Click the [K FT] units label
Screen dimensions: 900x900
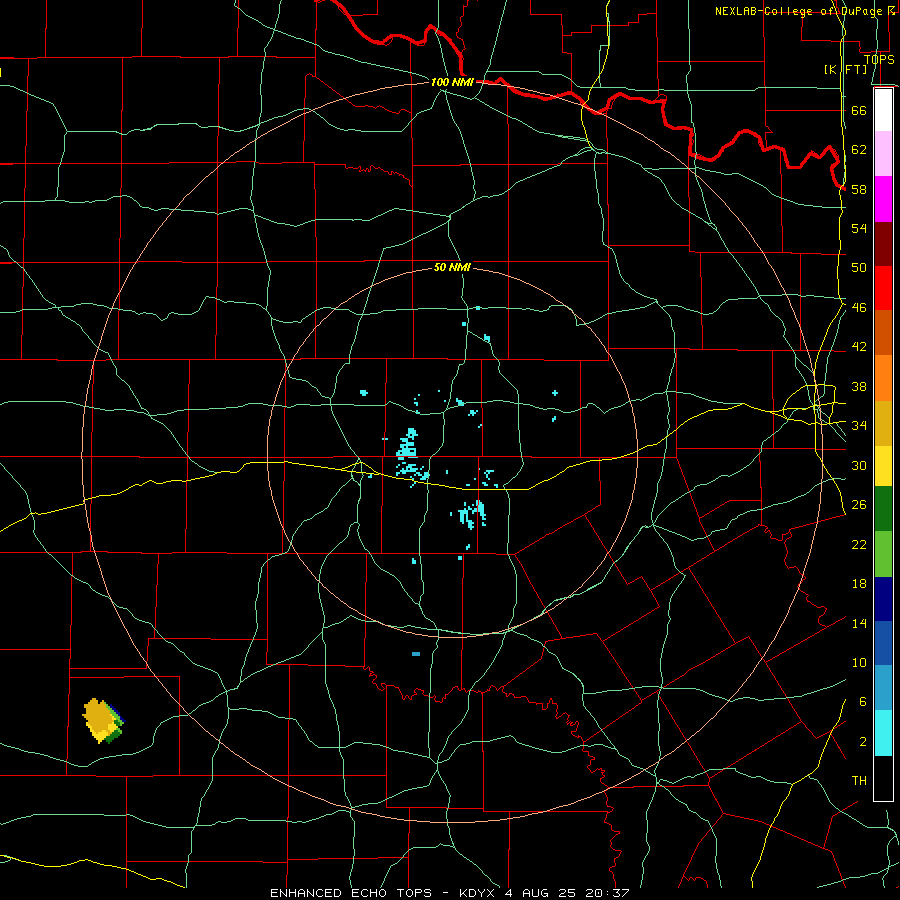845,69
